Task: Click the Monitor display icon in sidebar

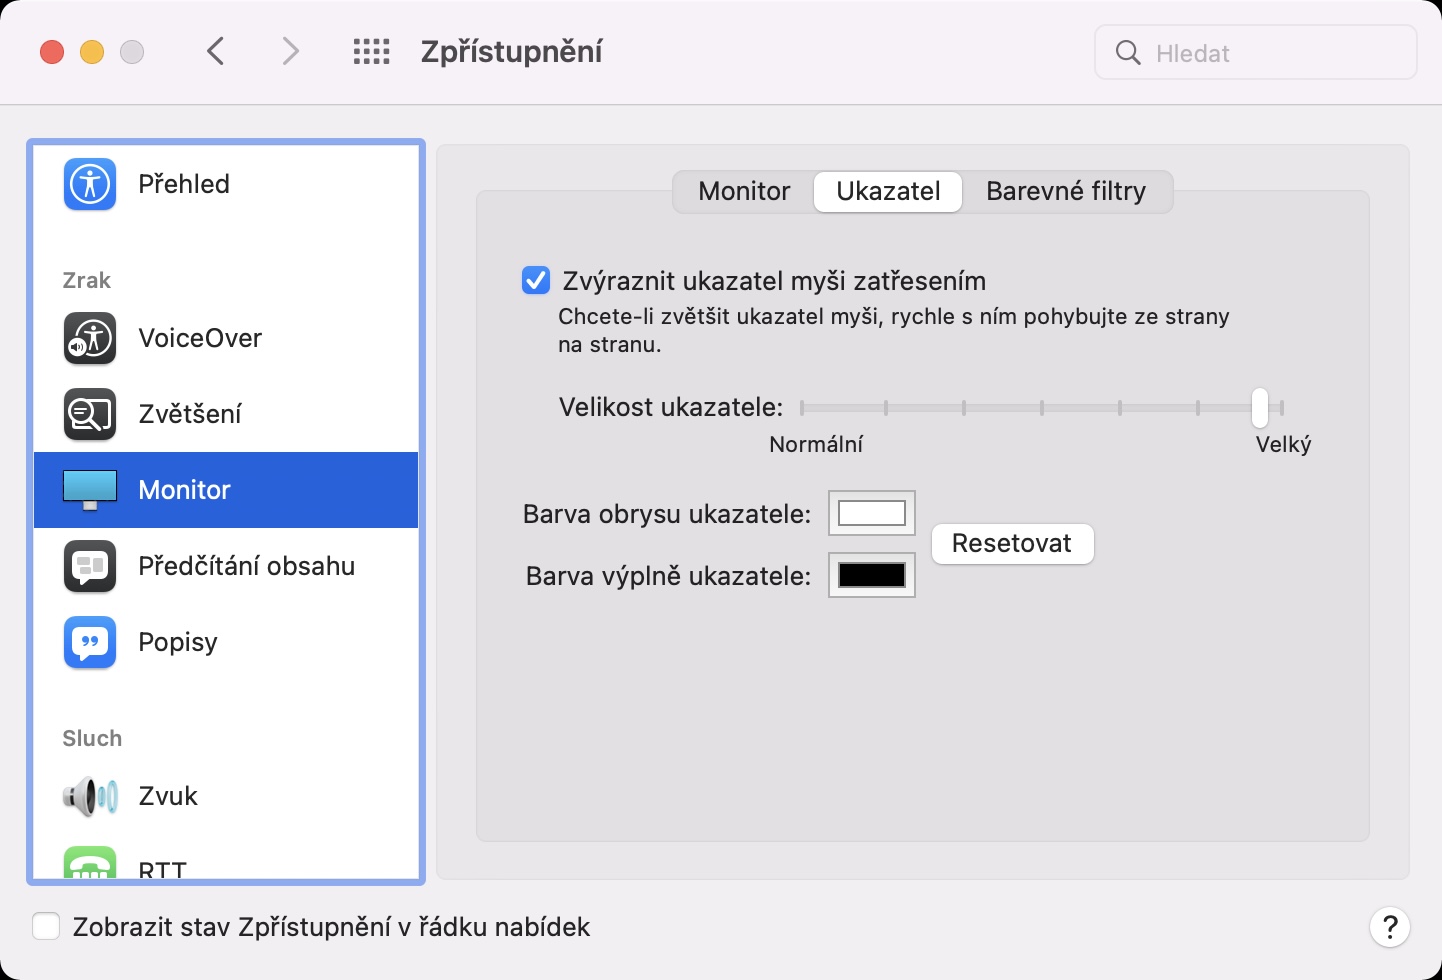Action: click(90, 490)
